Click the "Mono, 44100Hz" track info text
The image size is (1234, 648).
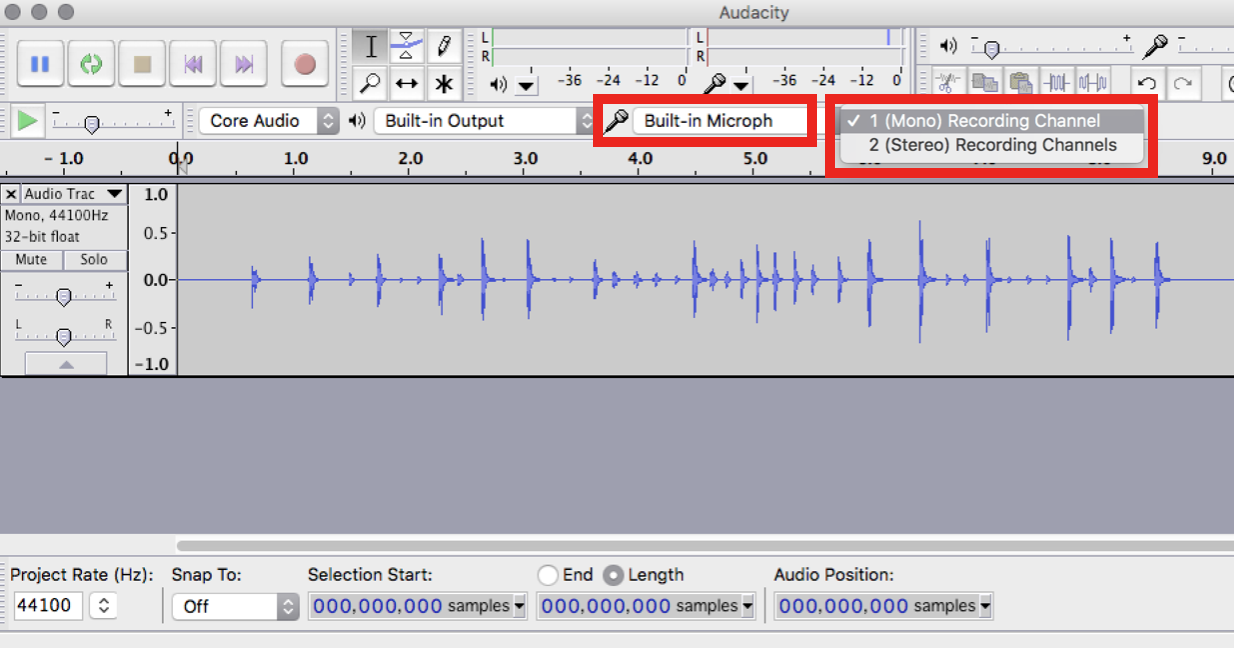(56, 215)
